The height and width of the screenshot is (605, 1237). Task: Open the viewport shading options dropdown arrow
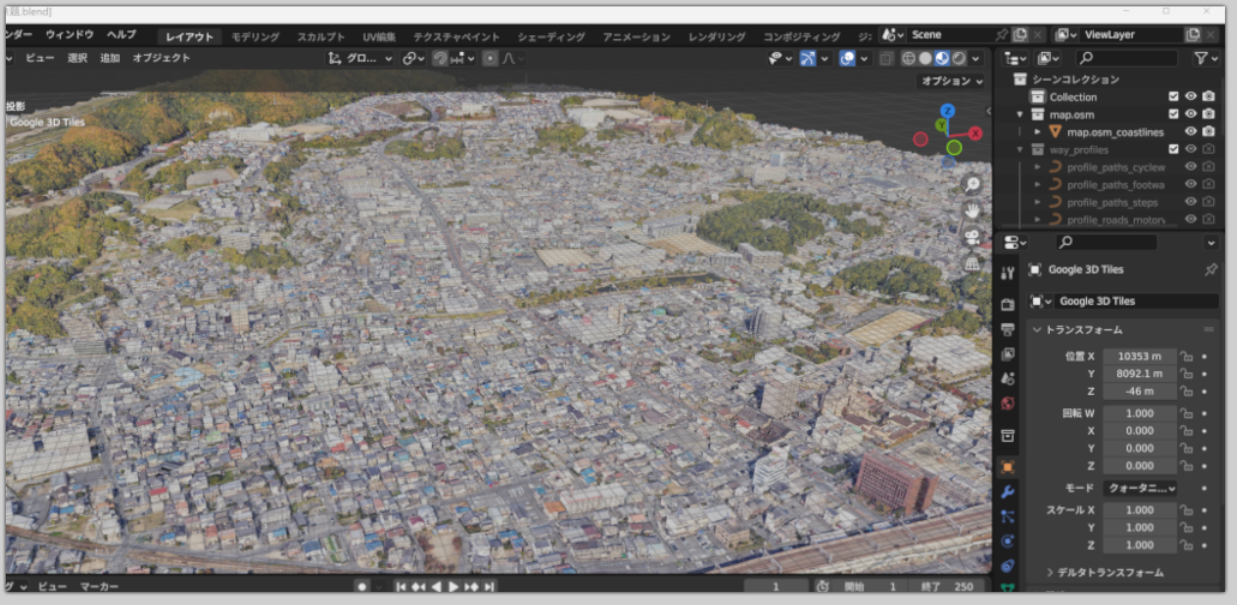(975, 58)
